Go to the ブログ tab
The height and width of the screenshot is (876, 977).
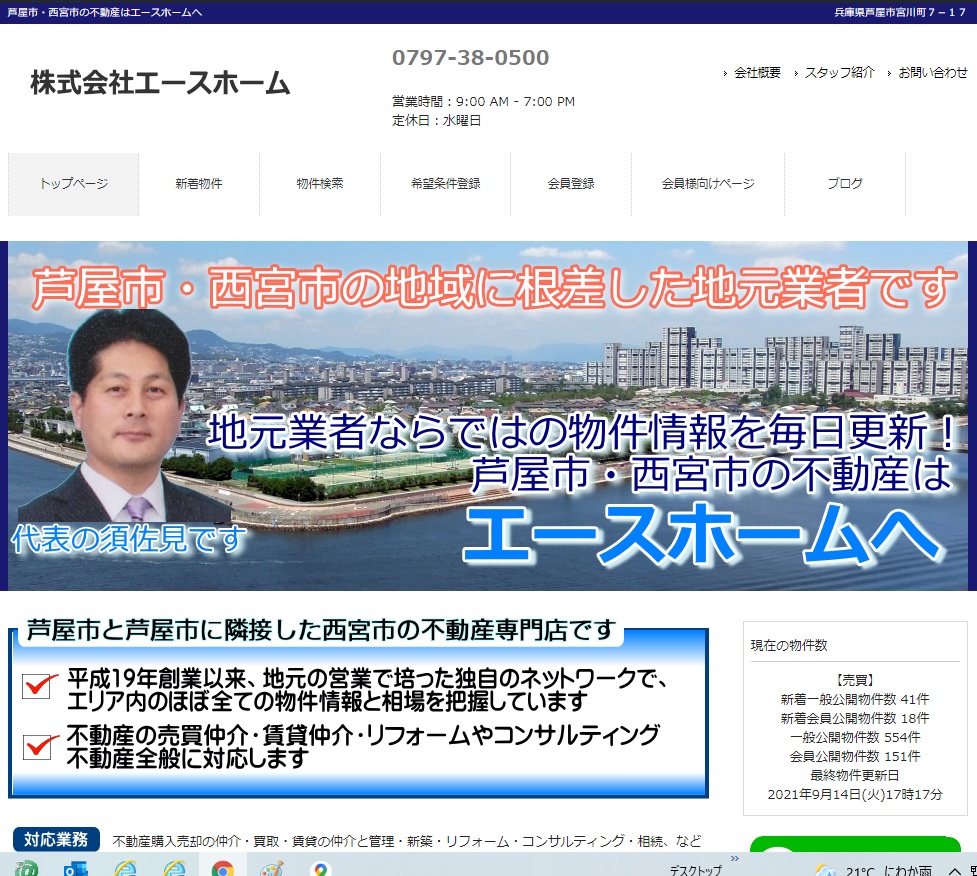tap(845, 184)
